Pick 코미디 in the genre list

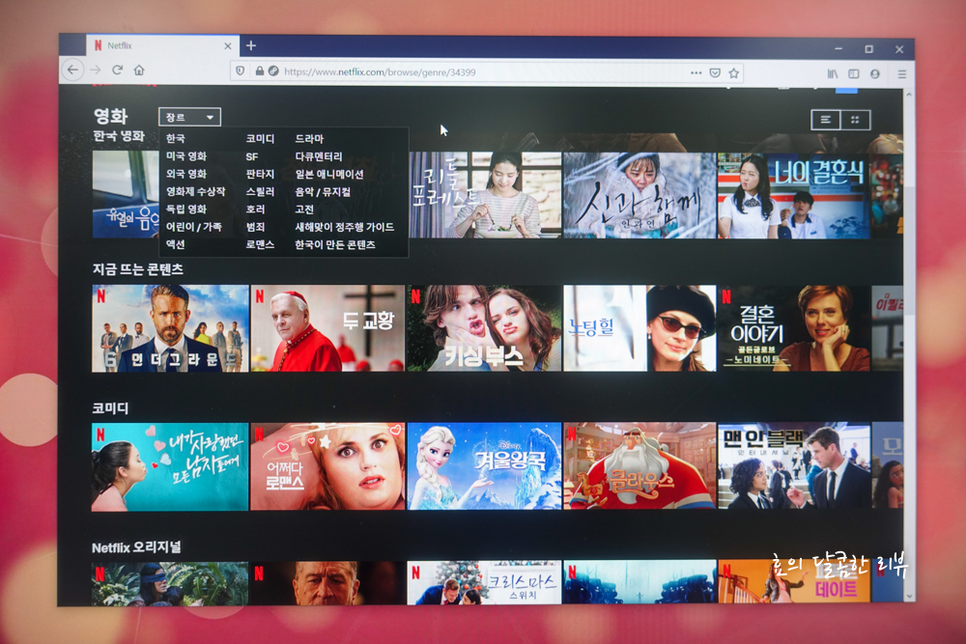point(260,139)
